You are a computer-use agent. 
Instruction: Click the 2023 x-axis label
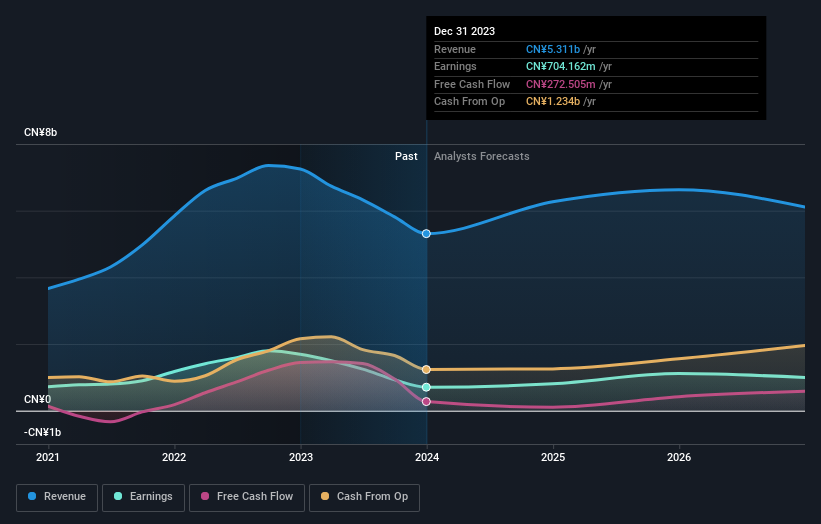click(301, 458)
